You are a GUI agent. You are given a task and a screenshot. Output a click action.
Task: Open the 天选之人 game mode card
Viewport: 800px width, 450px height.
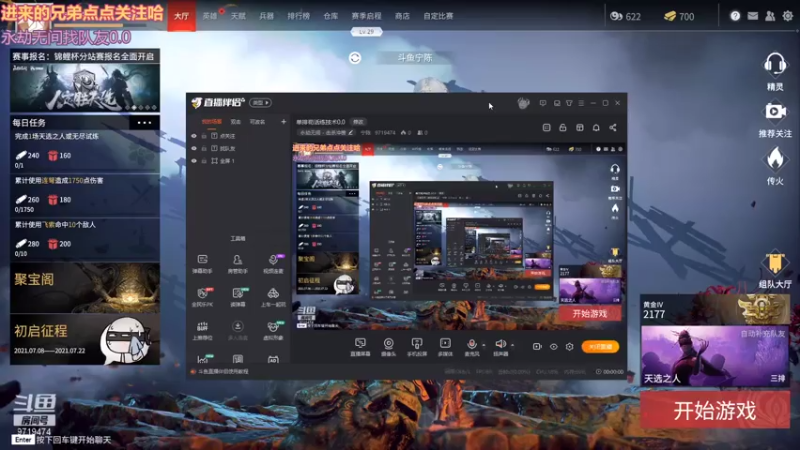click(715, 356)
